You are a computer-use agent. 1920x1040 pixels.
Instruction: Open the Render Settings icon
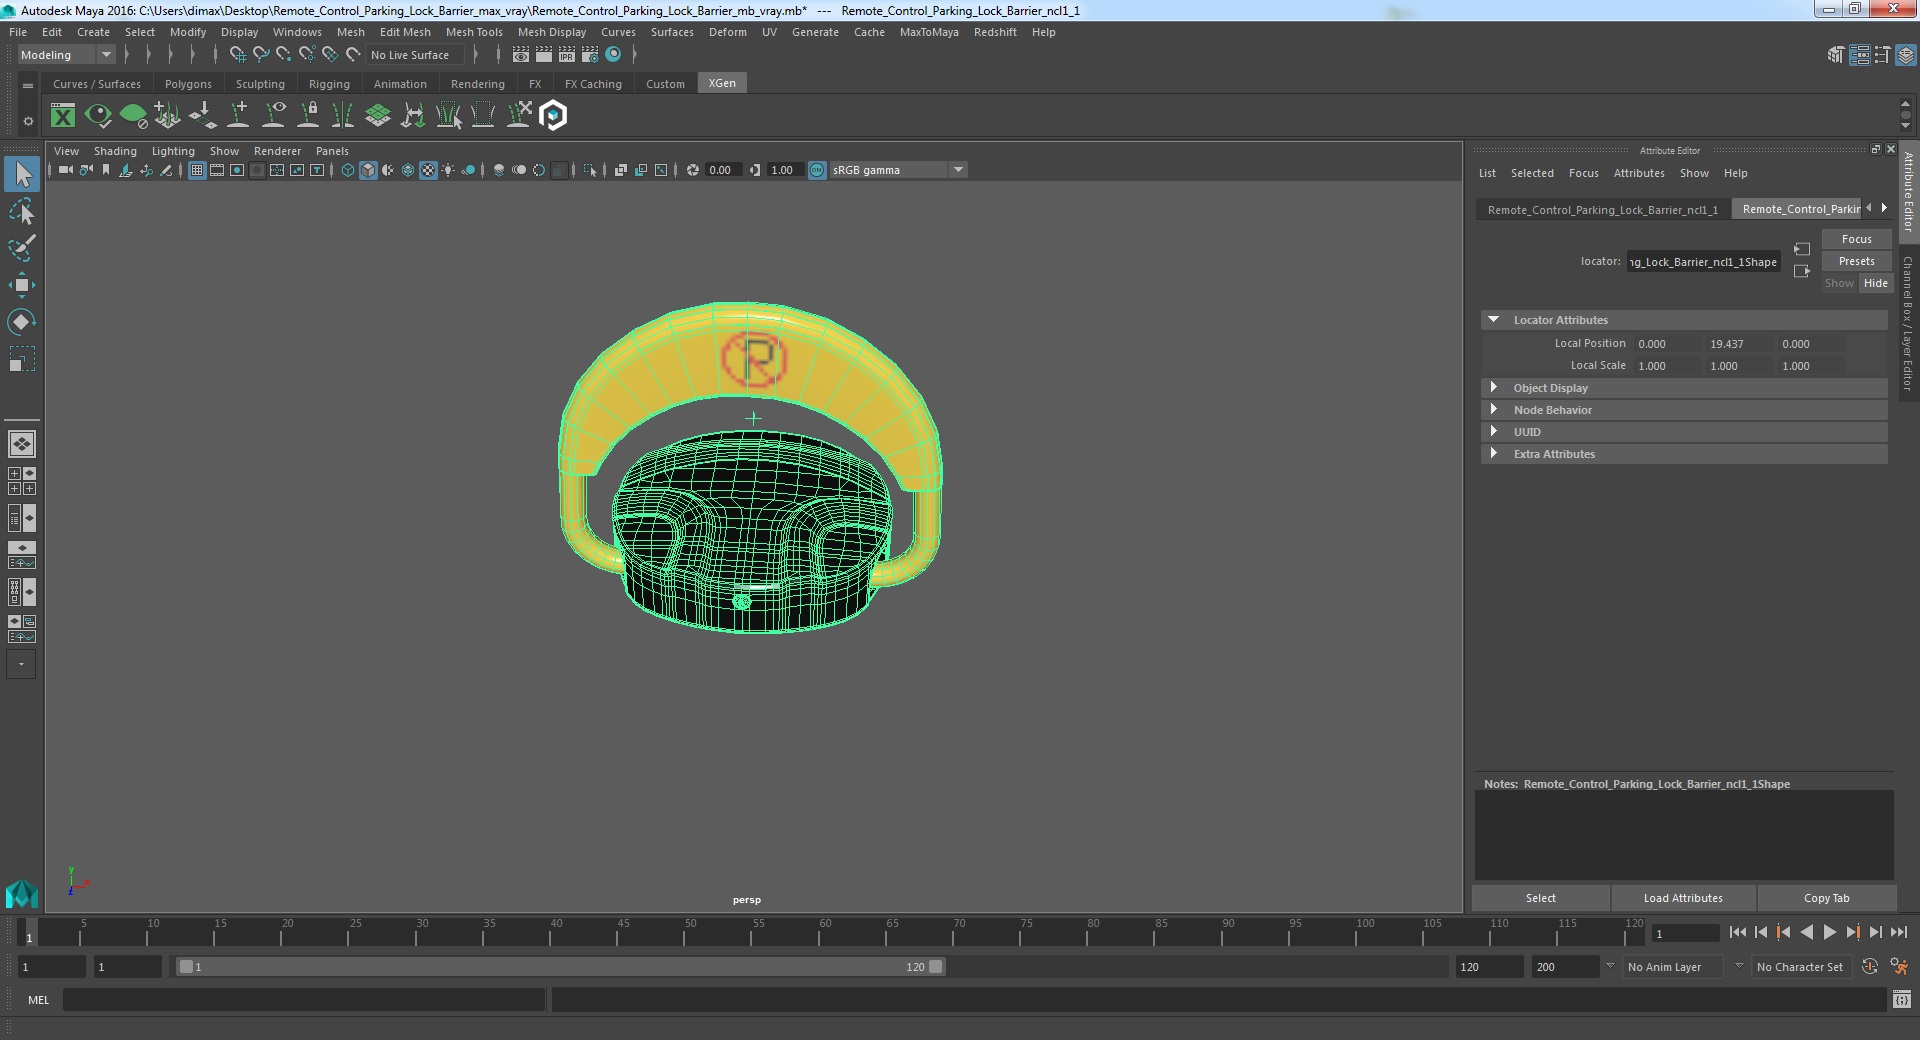[590, 55]
